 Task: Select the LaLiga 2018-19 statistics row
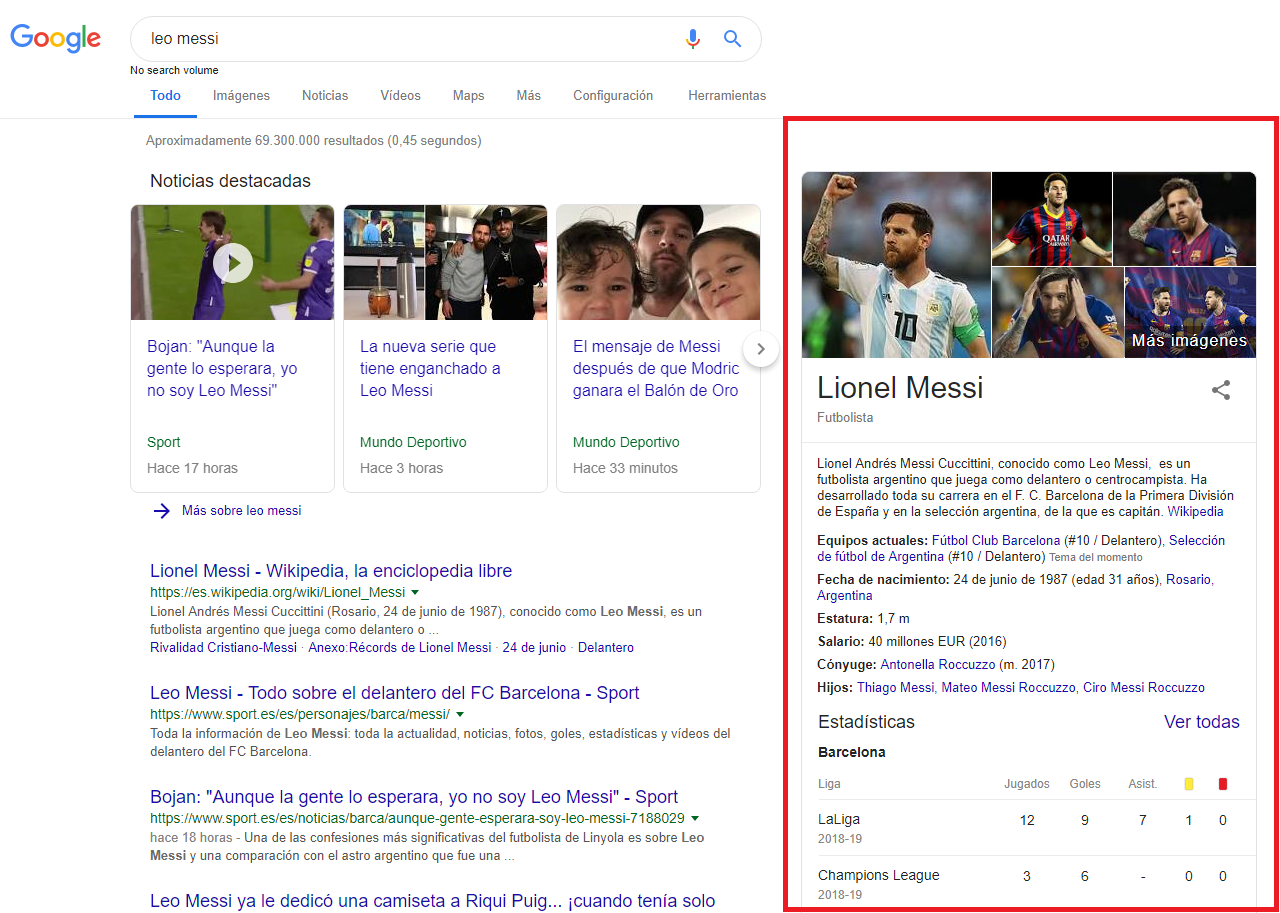click(x=1029, y=828)
